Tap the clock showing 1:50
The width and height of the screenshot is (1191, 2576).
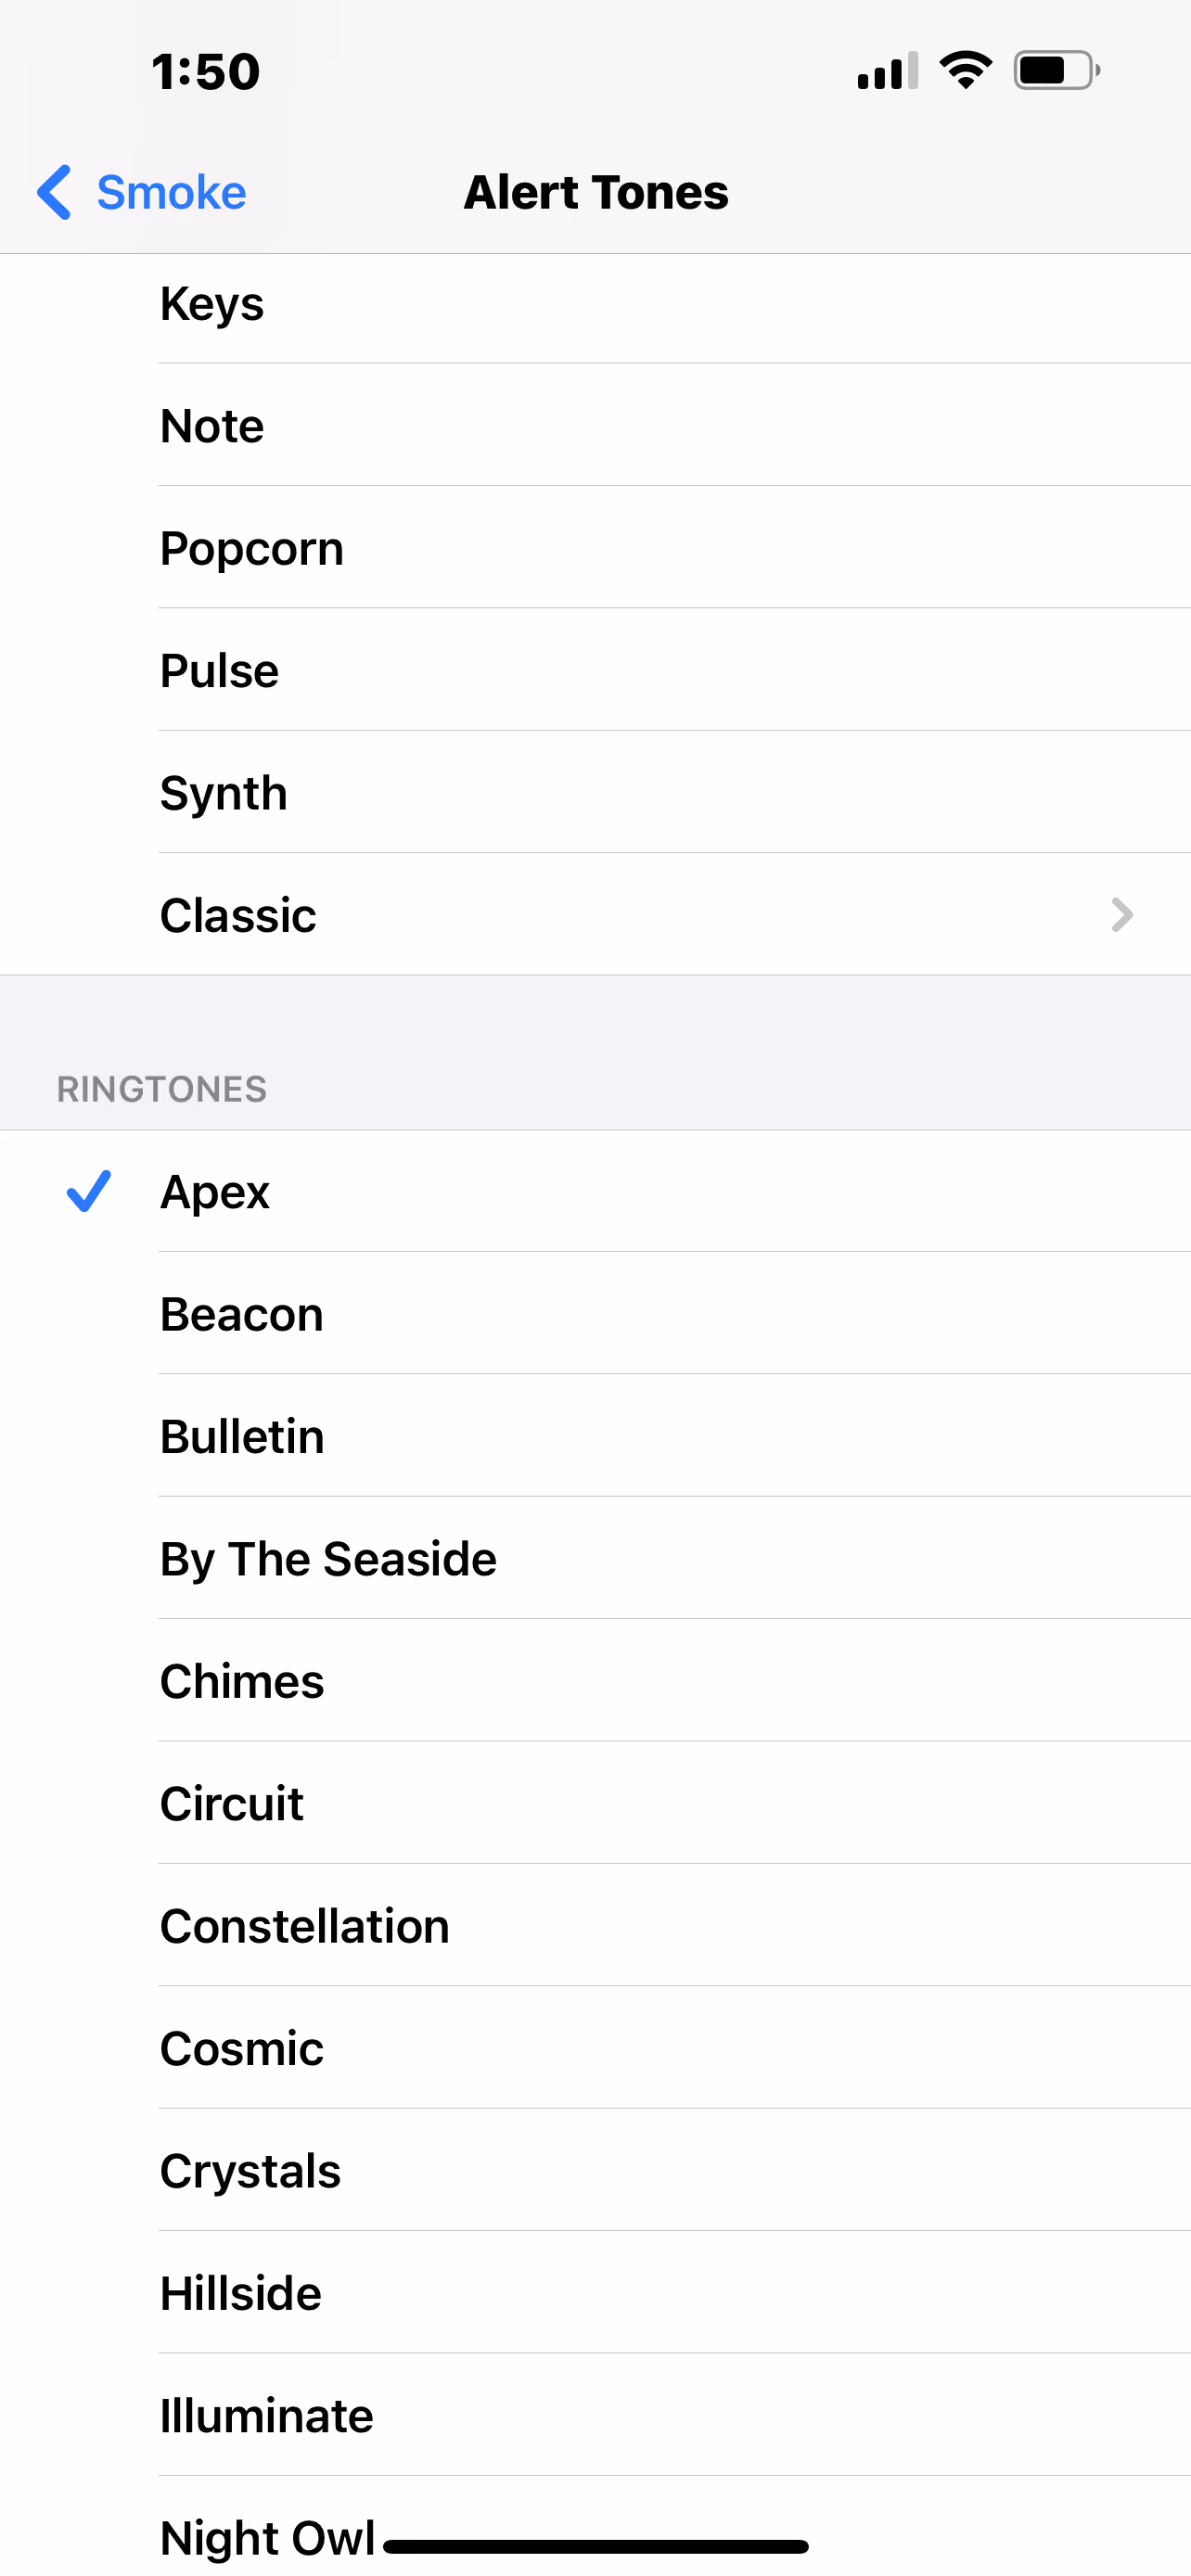point(206,72)
